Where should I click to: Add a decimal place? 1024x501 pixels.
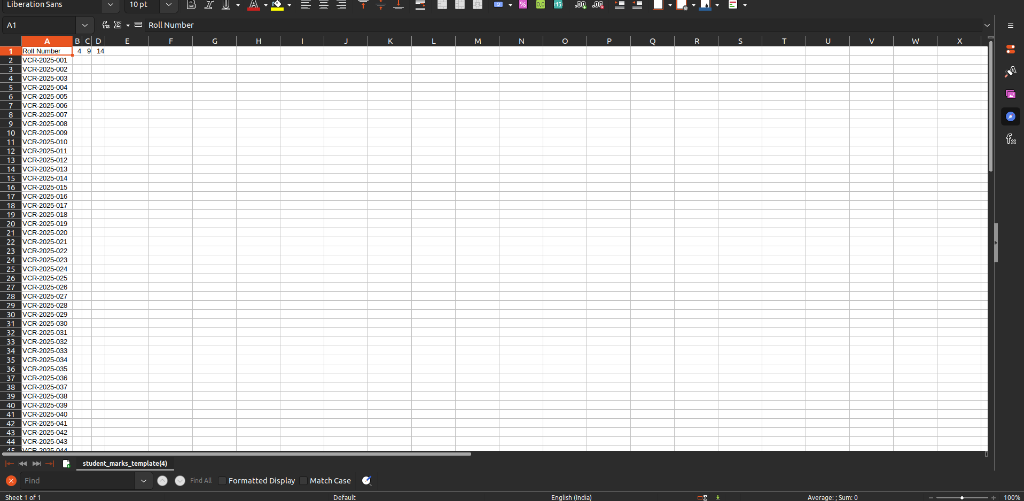[x=580, y=5]
